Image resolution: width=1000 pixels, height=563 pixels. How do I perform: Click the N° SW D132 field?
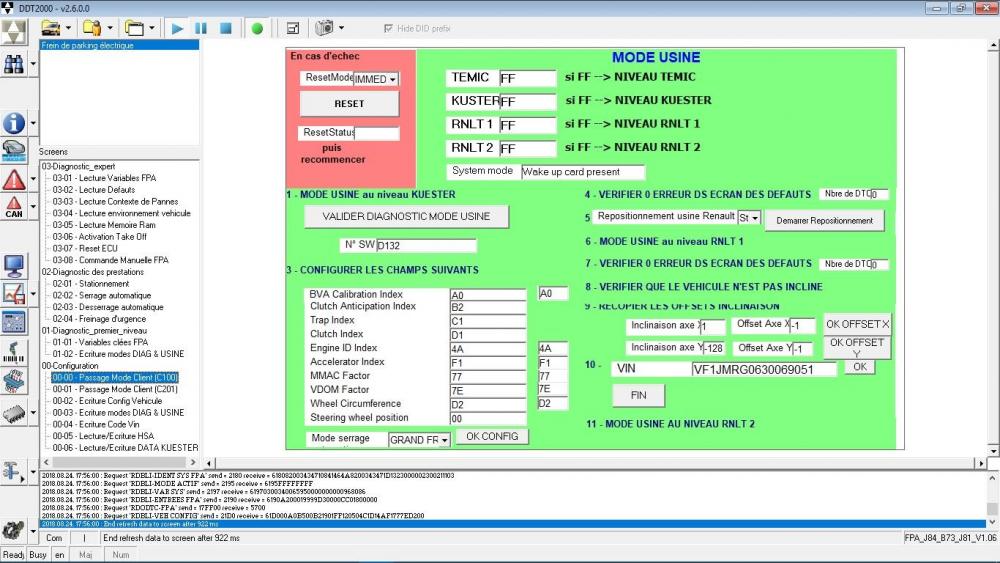(x=426, y=245)
